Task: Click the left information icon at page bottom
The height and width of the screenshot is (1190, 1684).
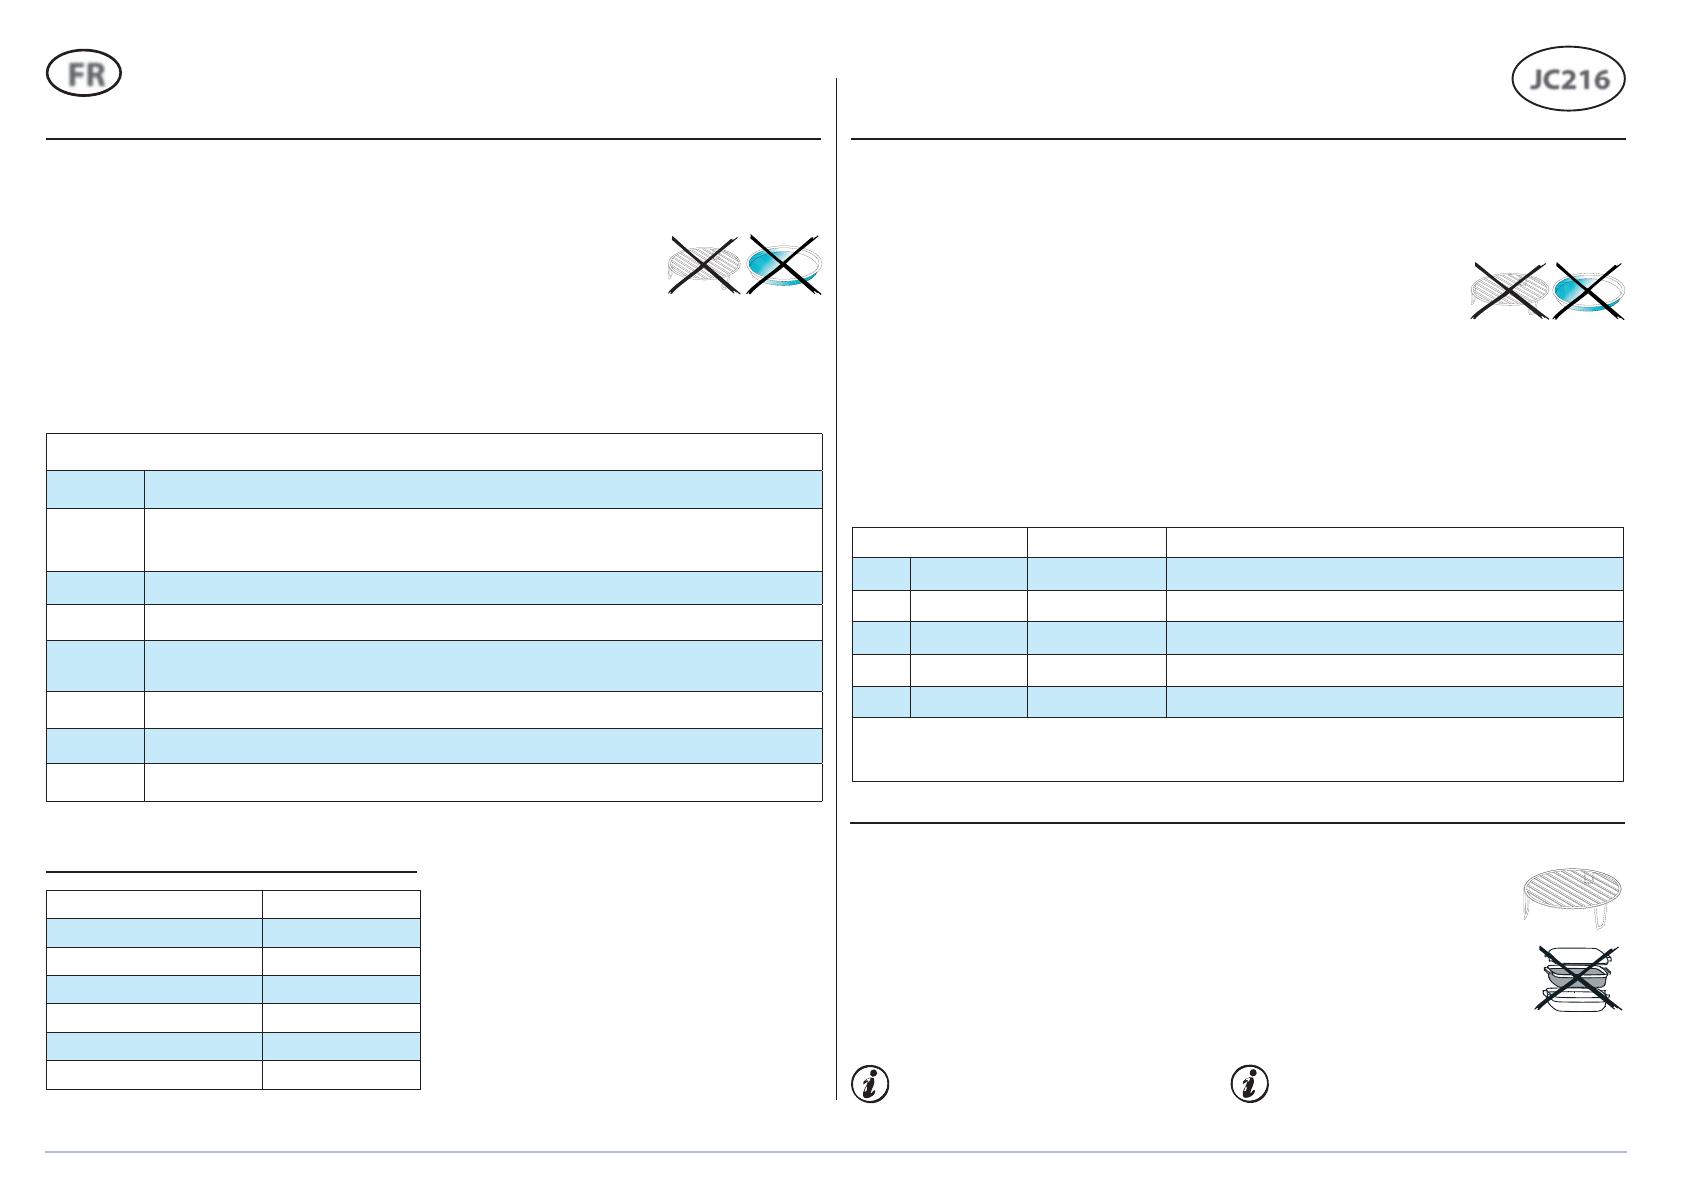Action: click(x=870, y=1084)
